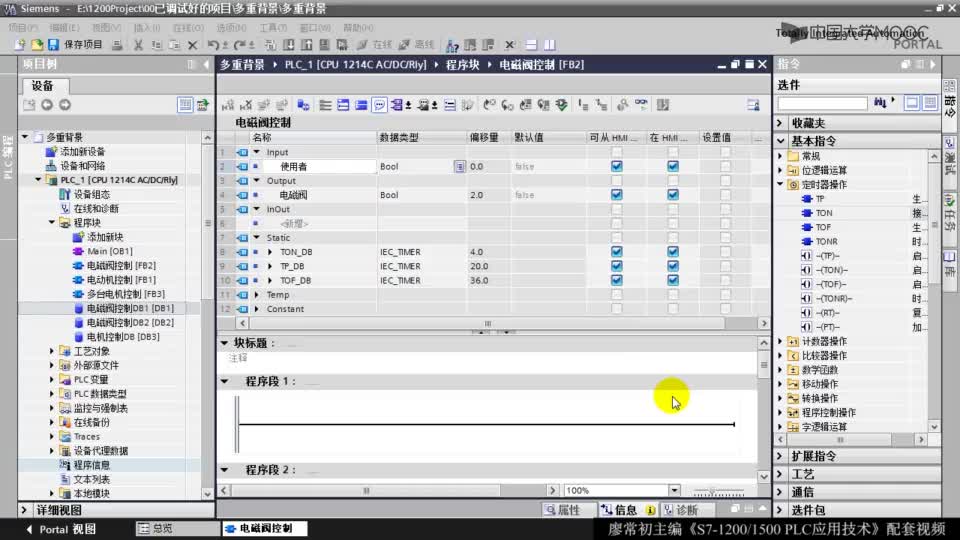Click the instruction search input field

click(822, 103)
